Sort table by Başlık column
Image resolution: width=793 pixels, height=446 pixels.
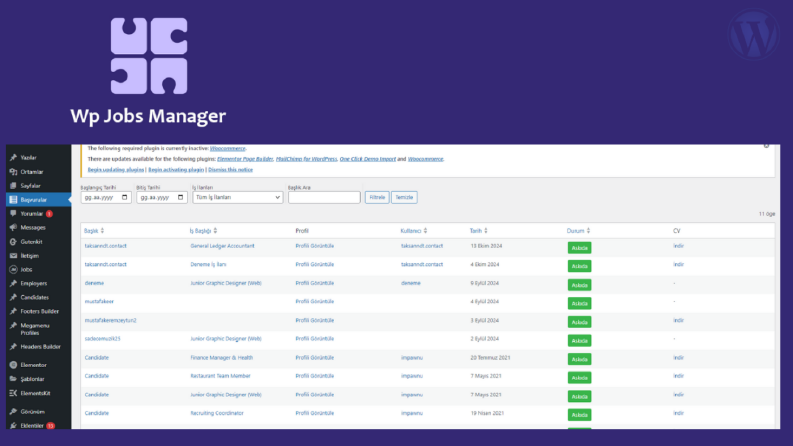(94, 231)
